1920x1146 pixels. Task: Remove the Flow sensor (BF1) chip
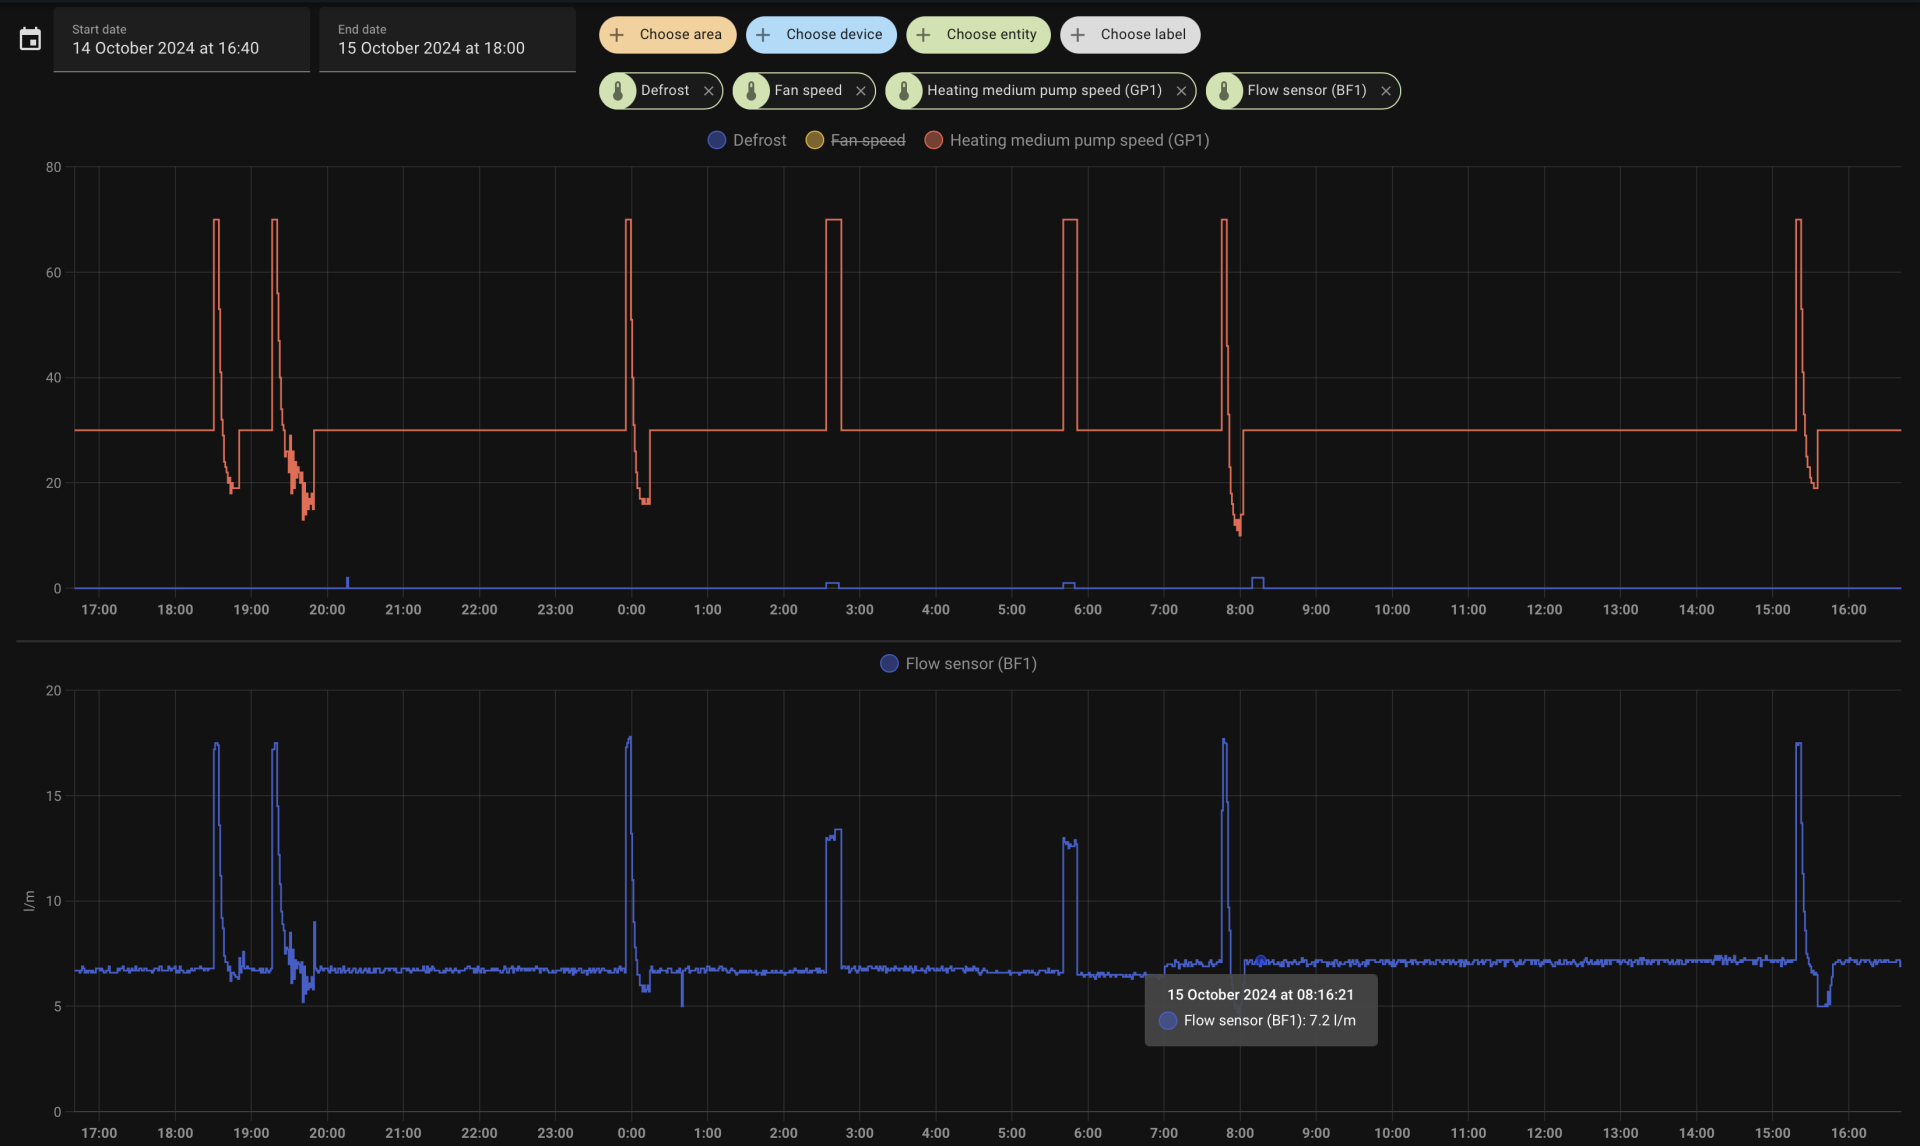(1385, 91)
